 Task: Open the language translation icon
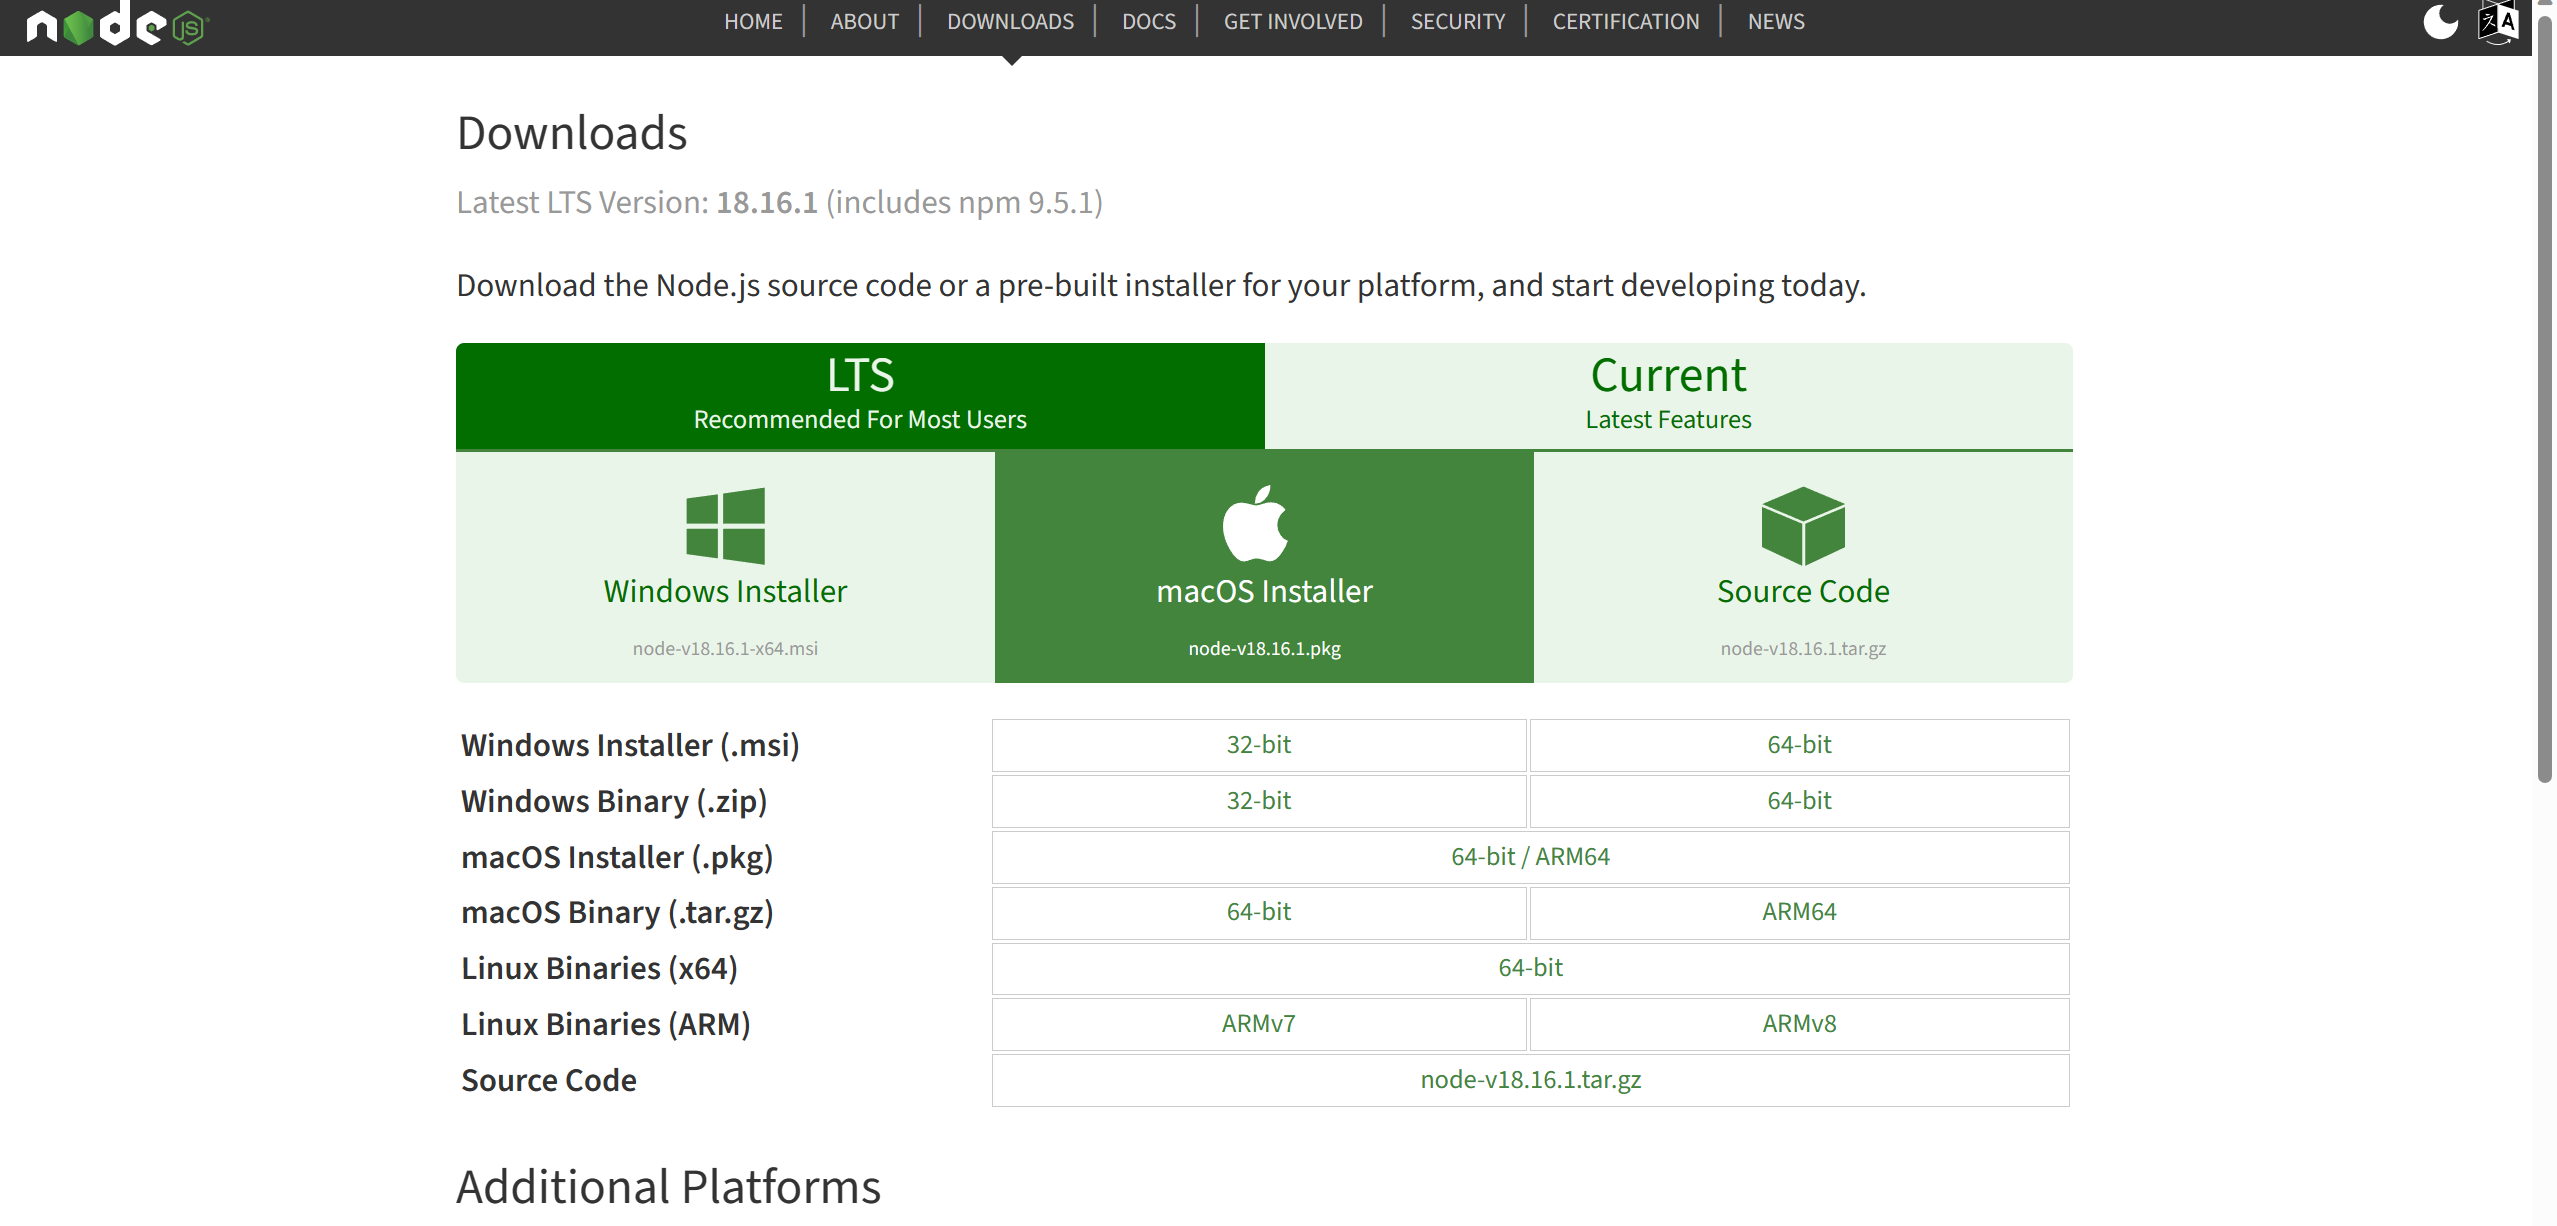click(x=2498, y=21)
